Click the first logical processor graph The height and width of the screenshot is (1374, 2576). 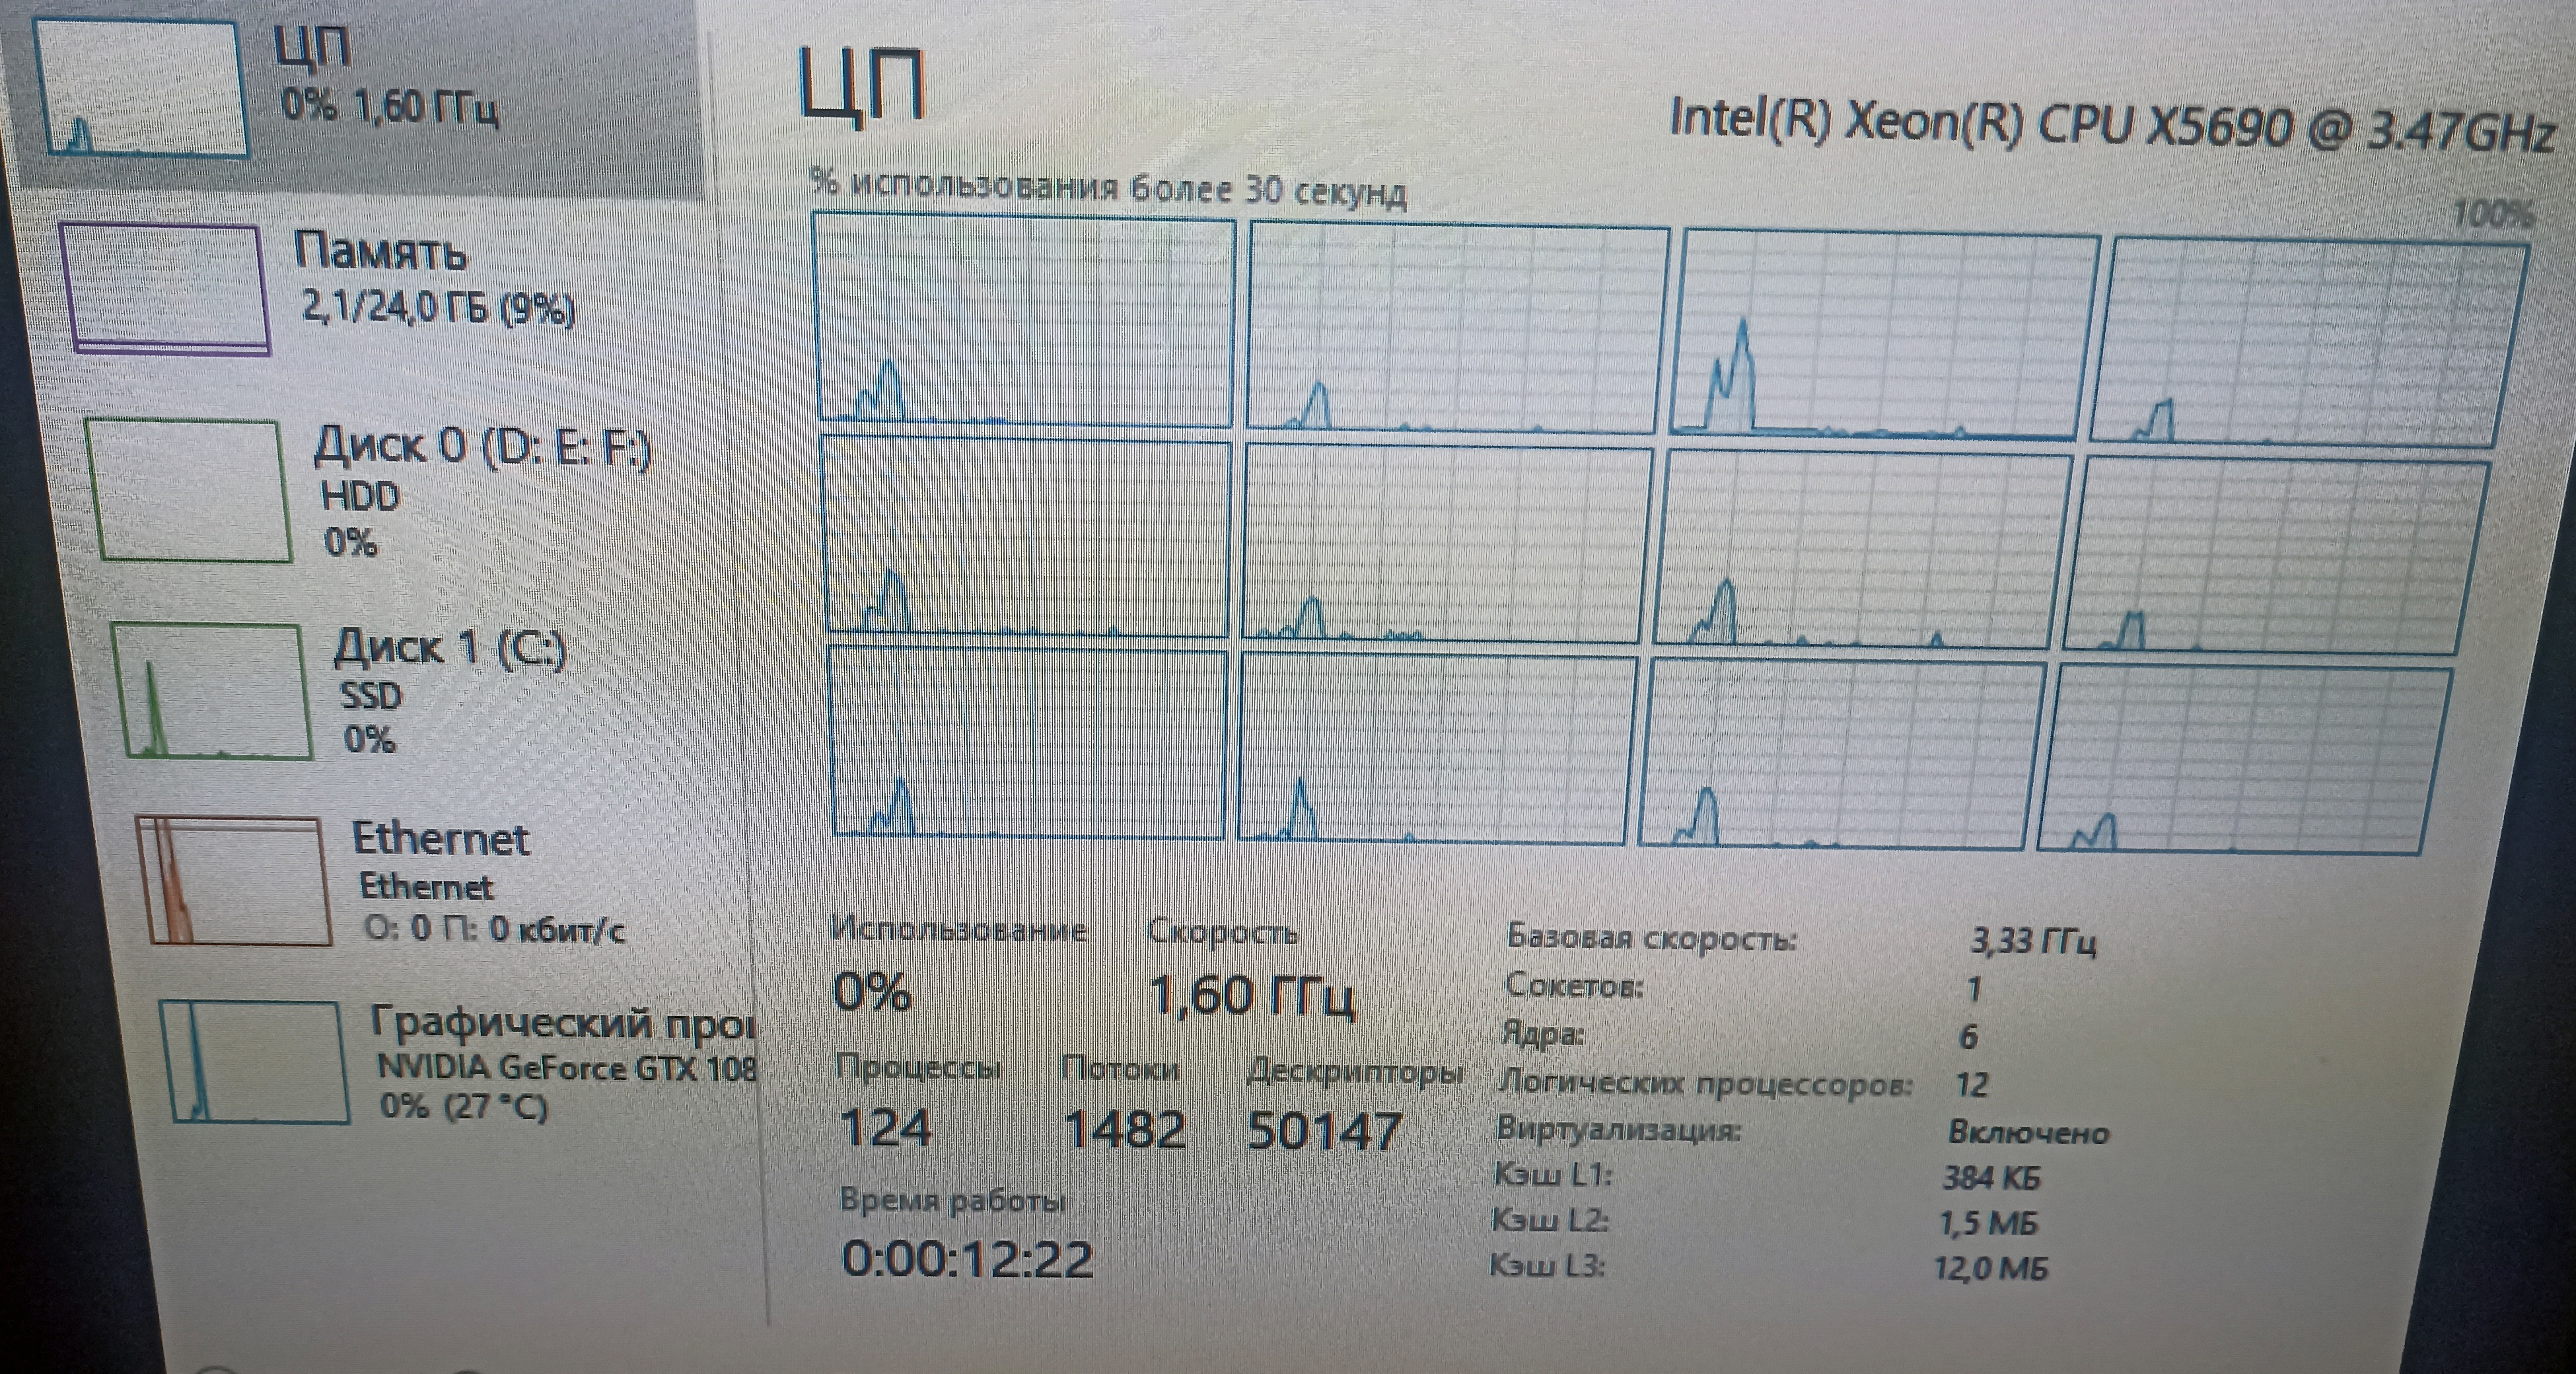(x=1025, y=322)
